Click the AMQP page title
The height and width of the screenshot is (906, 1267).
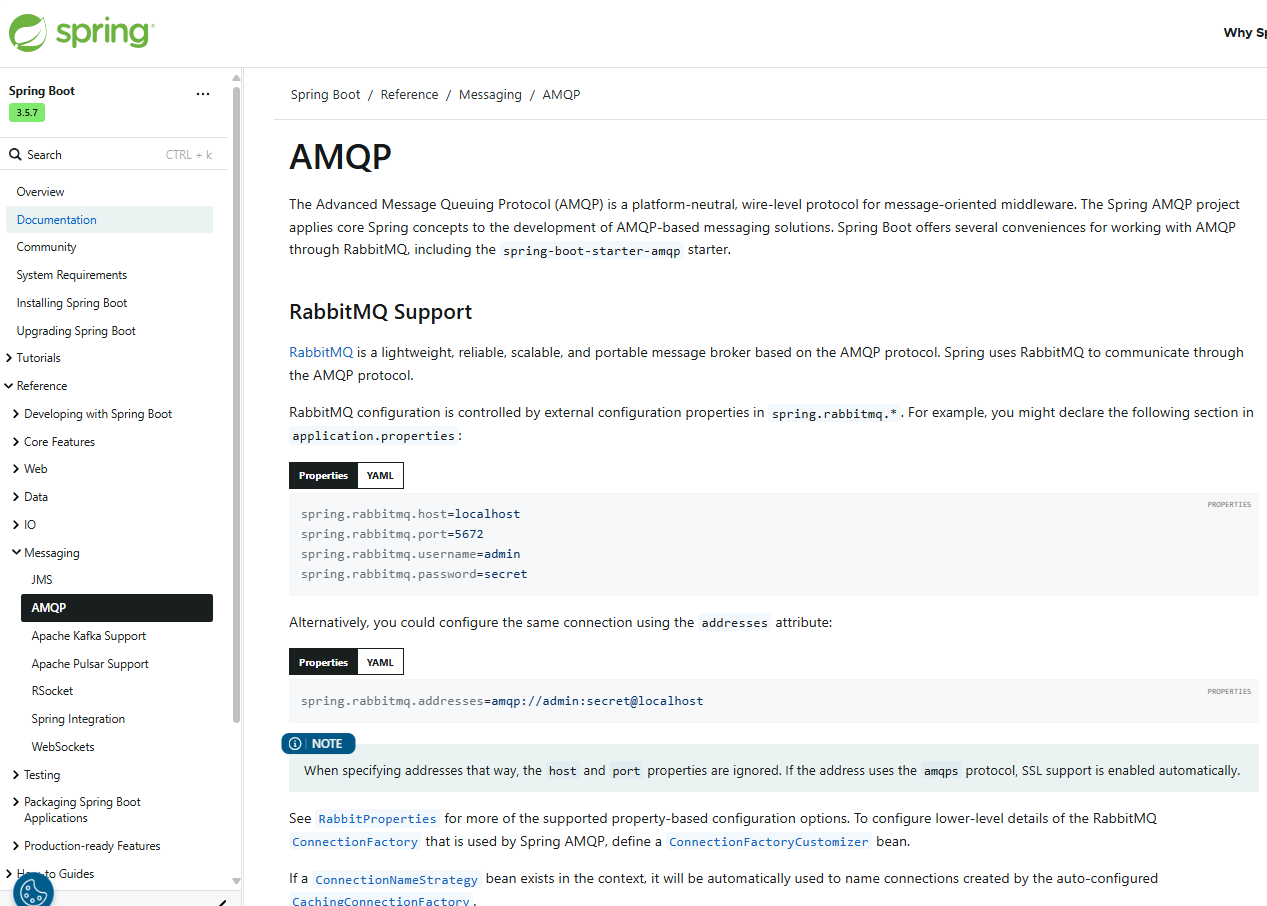click(x=340, y=157)
